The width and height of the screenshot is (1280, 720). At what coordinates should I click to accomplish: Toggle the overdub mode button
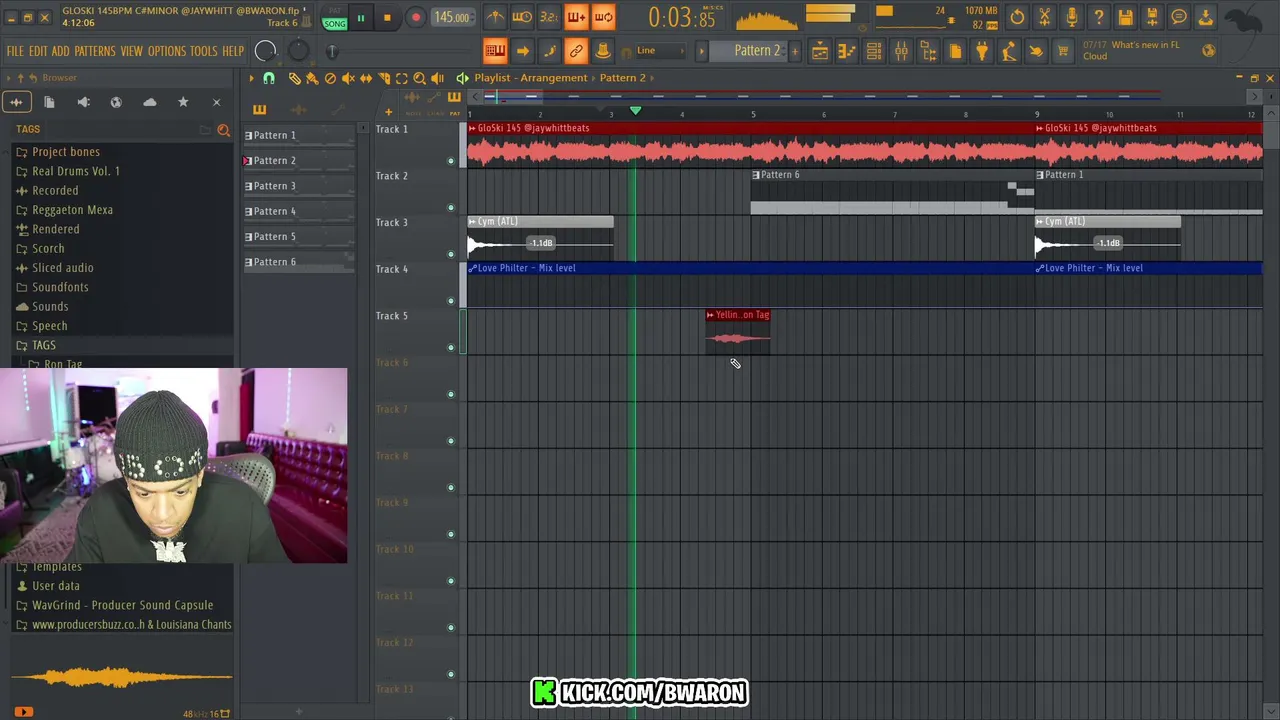(x=576, y=17)
